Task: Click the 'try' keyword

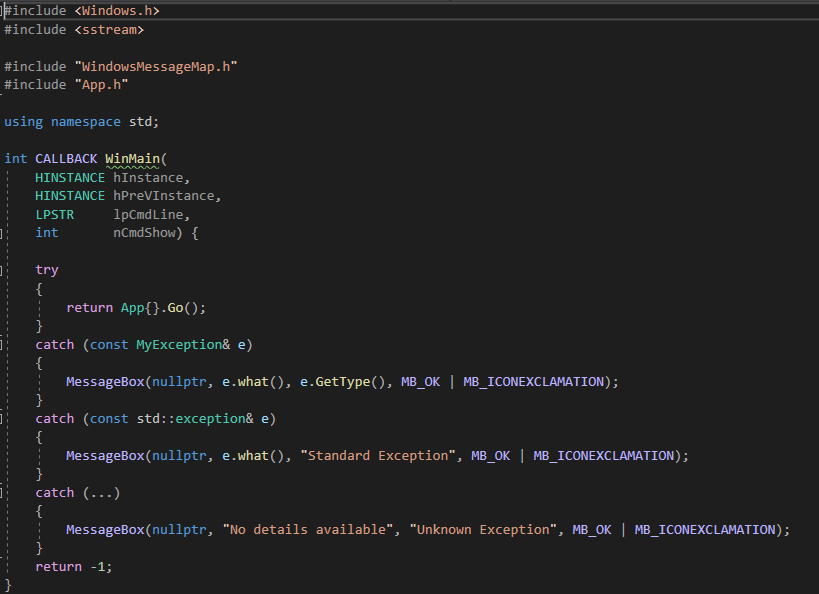Action: coord(46,270)
